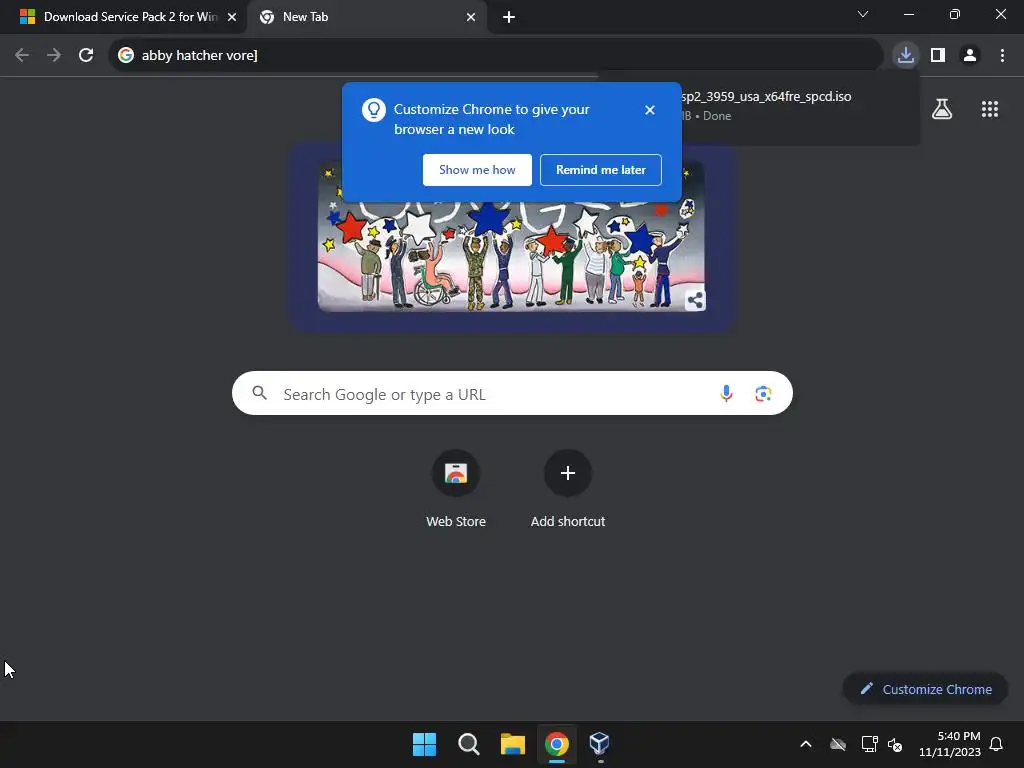Open the clock showing 5:40 PM

coord(950,744)
